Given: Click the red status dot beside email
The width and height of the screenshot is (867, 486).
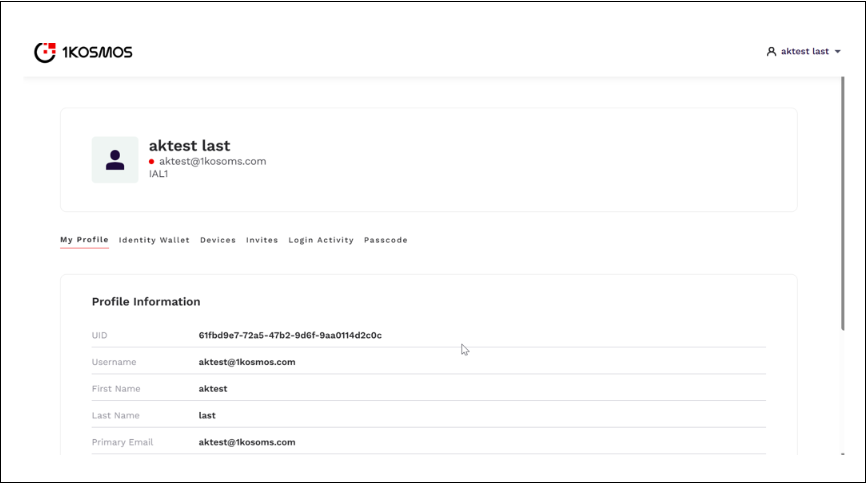Looking at the screenshot, I should tap(152, 161).
